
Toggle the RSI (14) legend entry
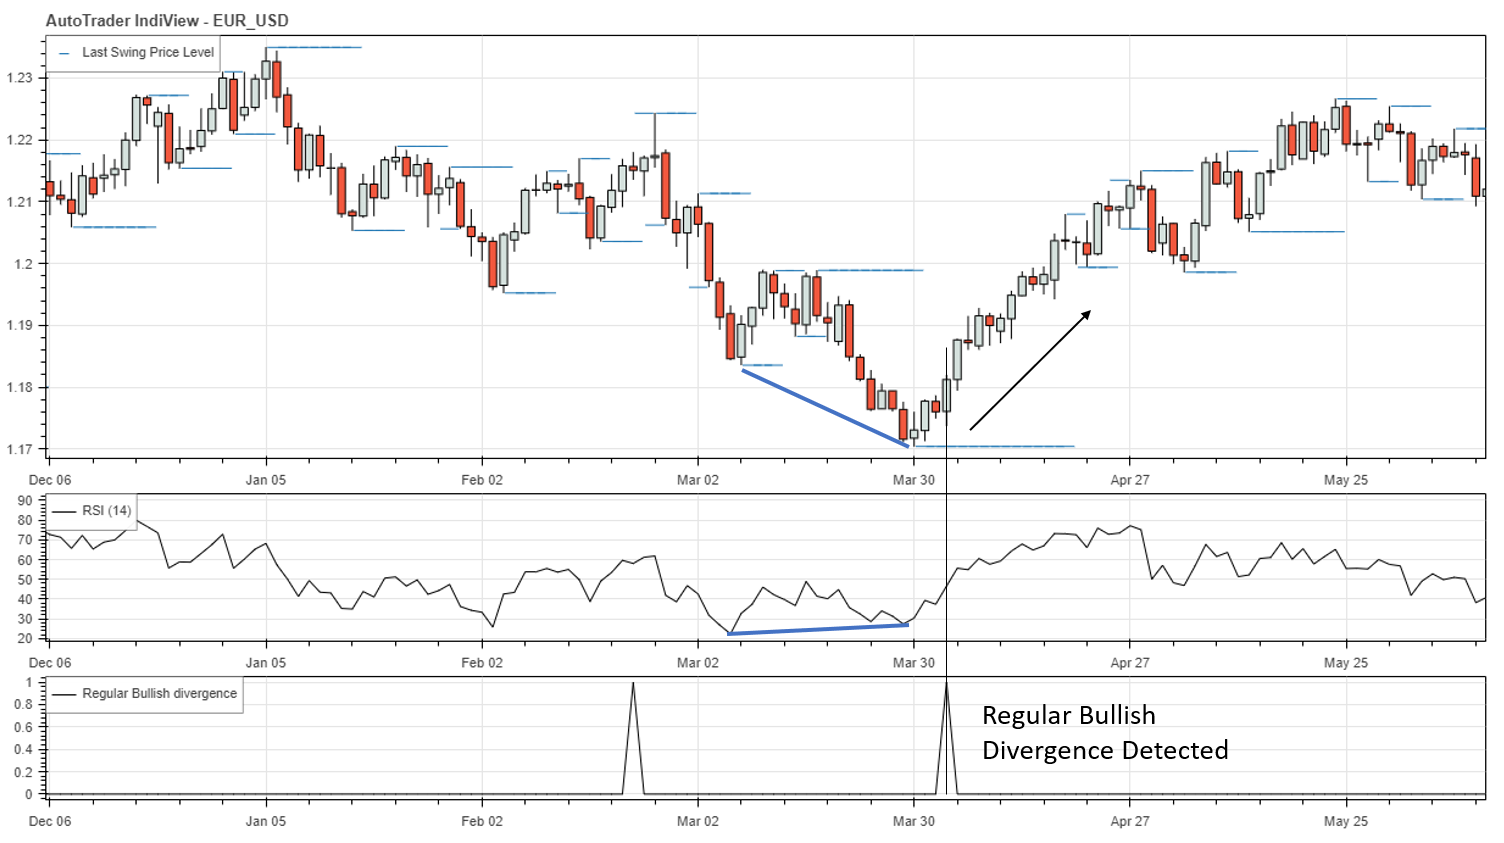click(x=94, y=510)
